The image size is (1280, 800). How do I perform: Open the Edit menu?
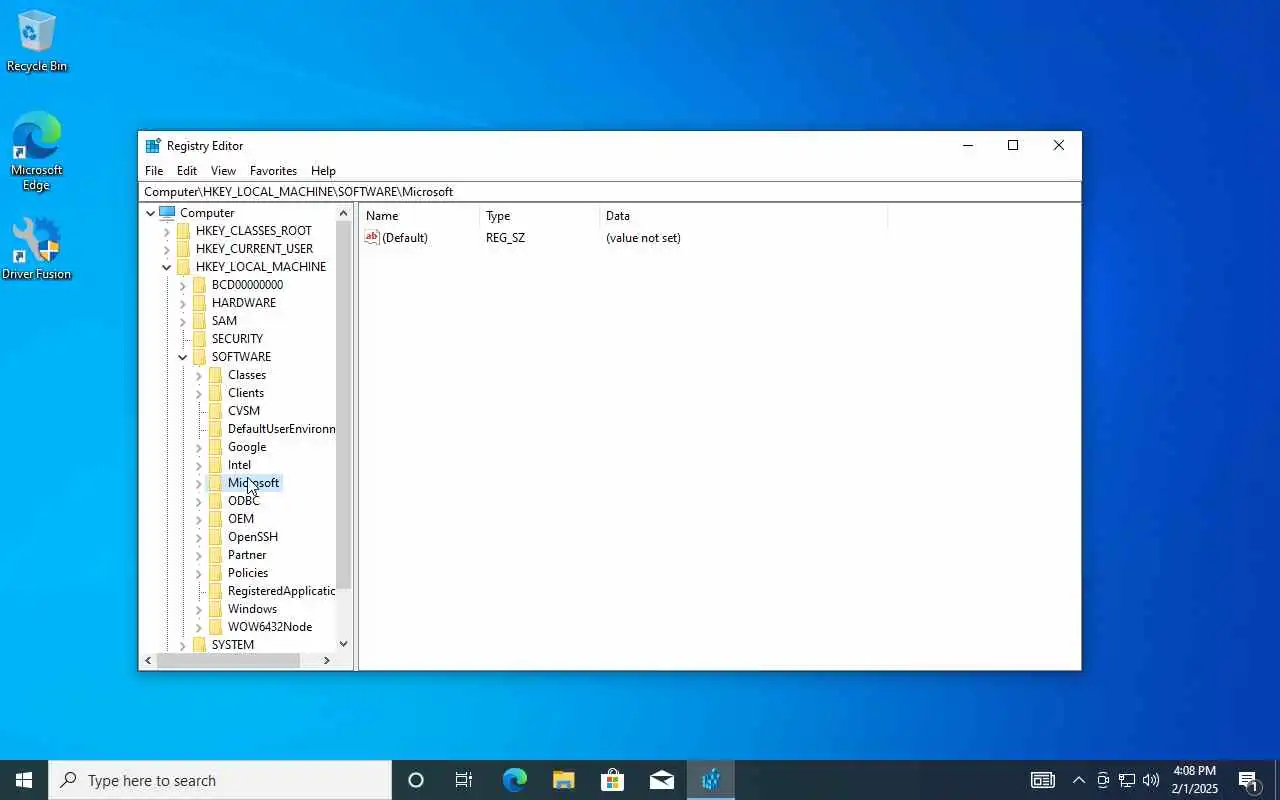coord(187,171)
